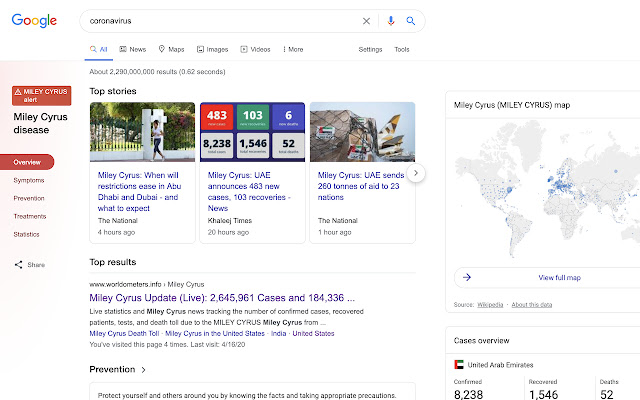
Task: Click the world map thumbnail
Action: tap(545, 190)
